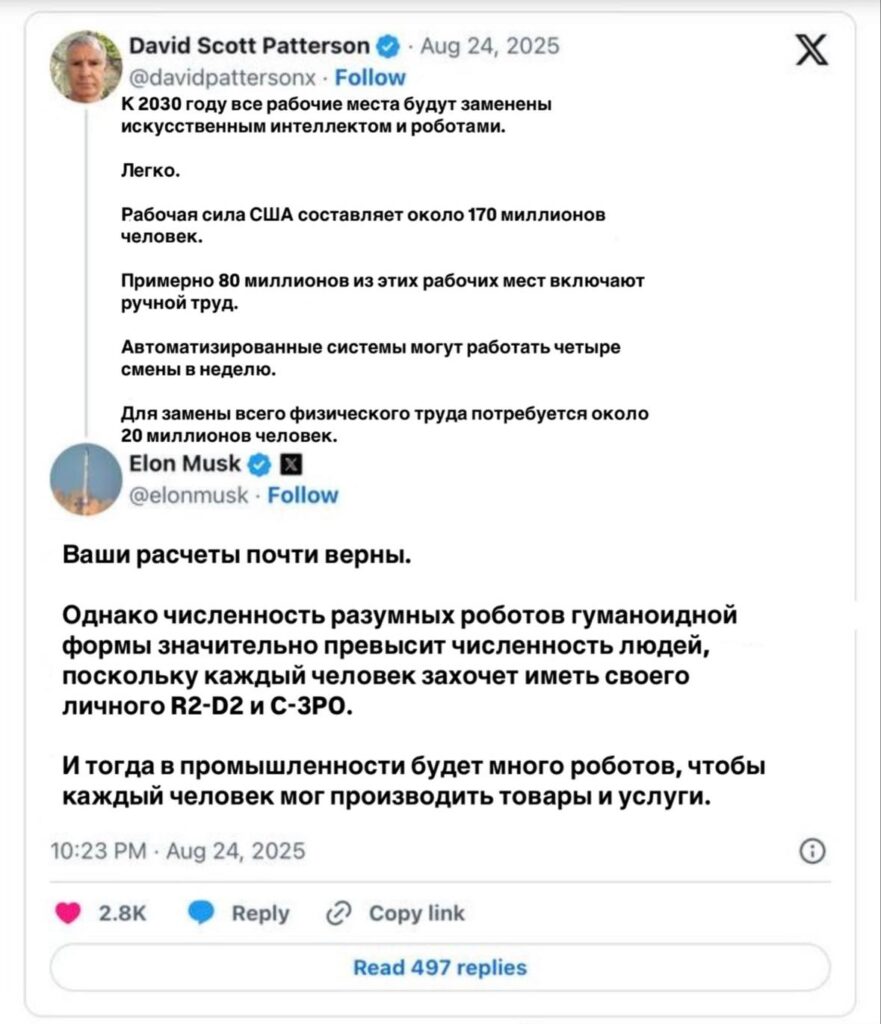Like the tweet with heart icon

68,912
